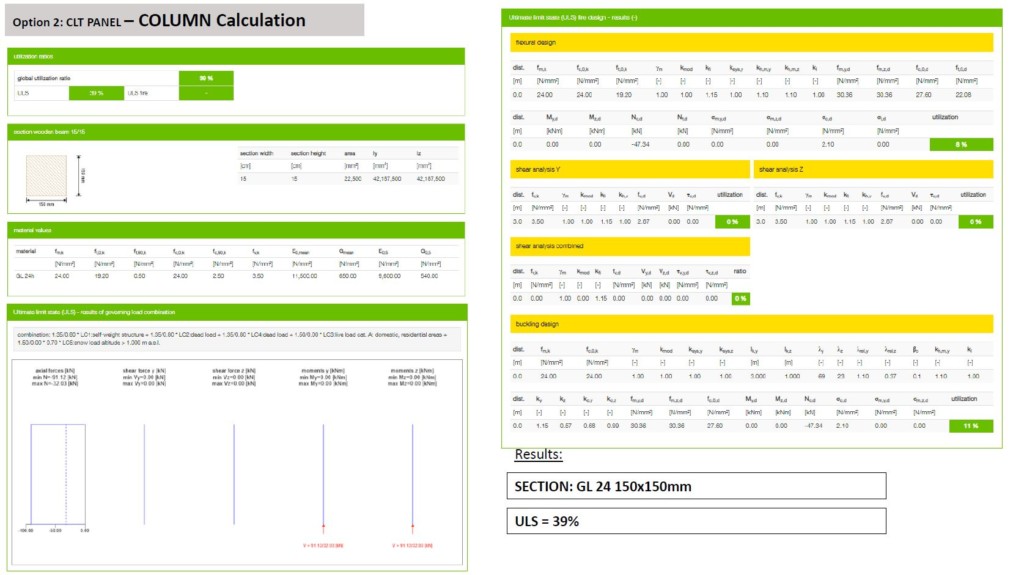
Task: Click the axial forces diagram
Action: (57, 470)
